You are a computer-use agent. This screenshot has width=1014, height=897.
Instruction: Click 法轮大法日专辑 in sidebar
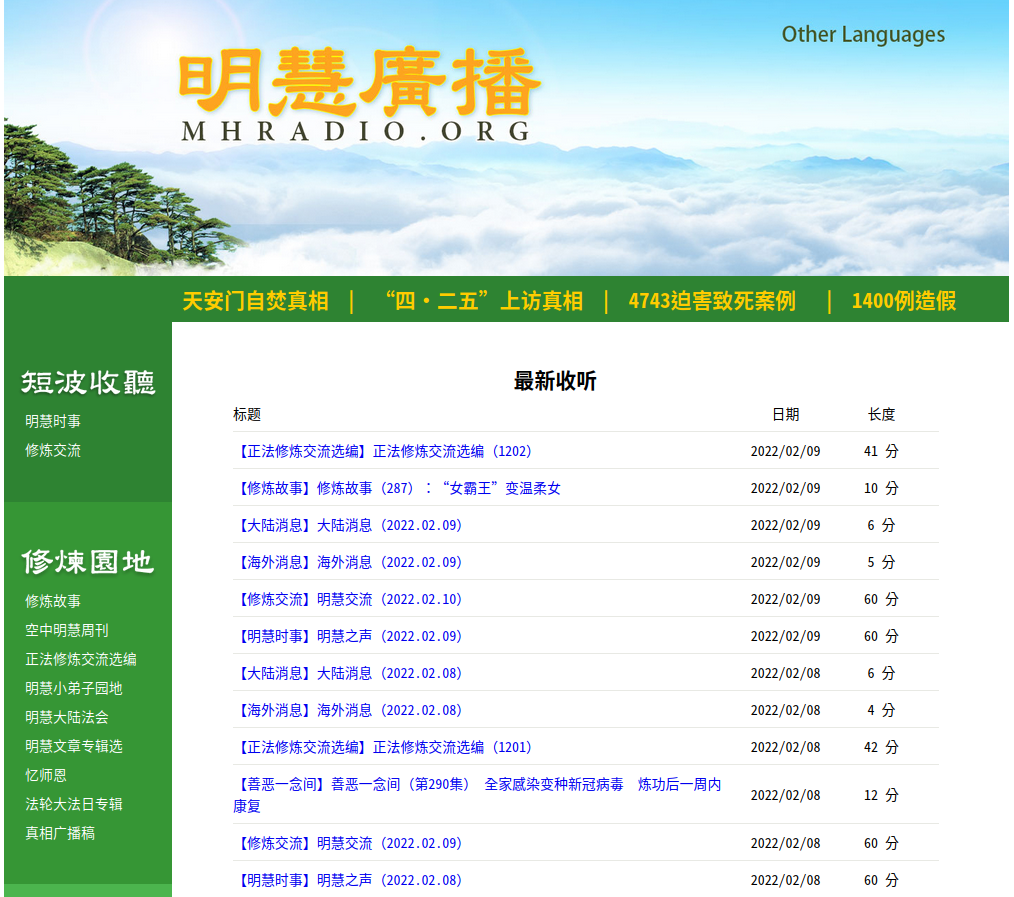(x=74, y=805)
